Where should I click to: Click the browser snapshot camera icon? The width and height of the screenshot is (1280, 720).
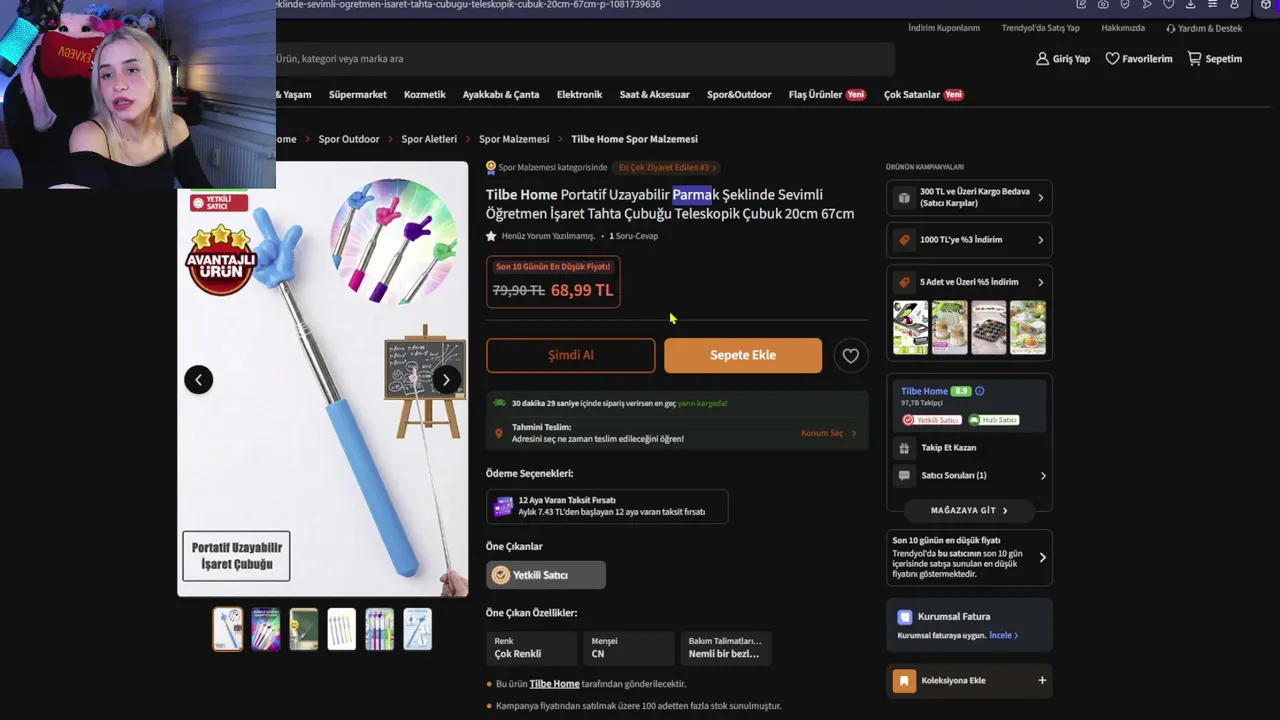[1103, 5]
